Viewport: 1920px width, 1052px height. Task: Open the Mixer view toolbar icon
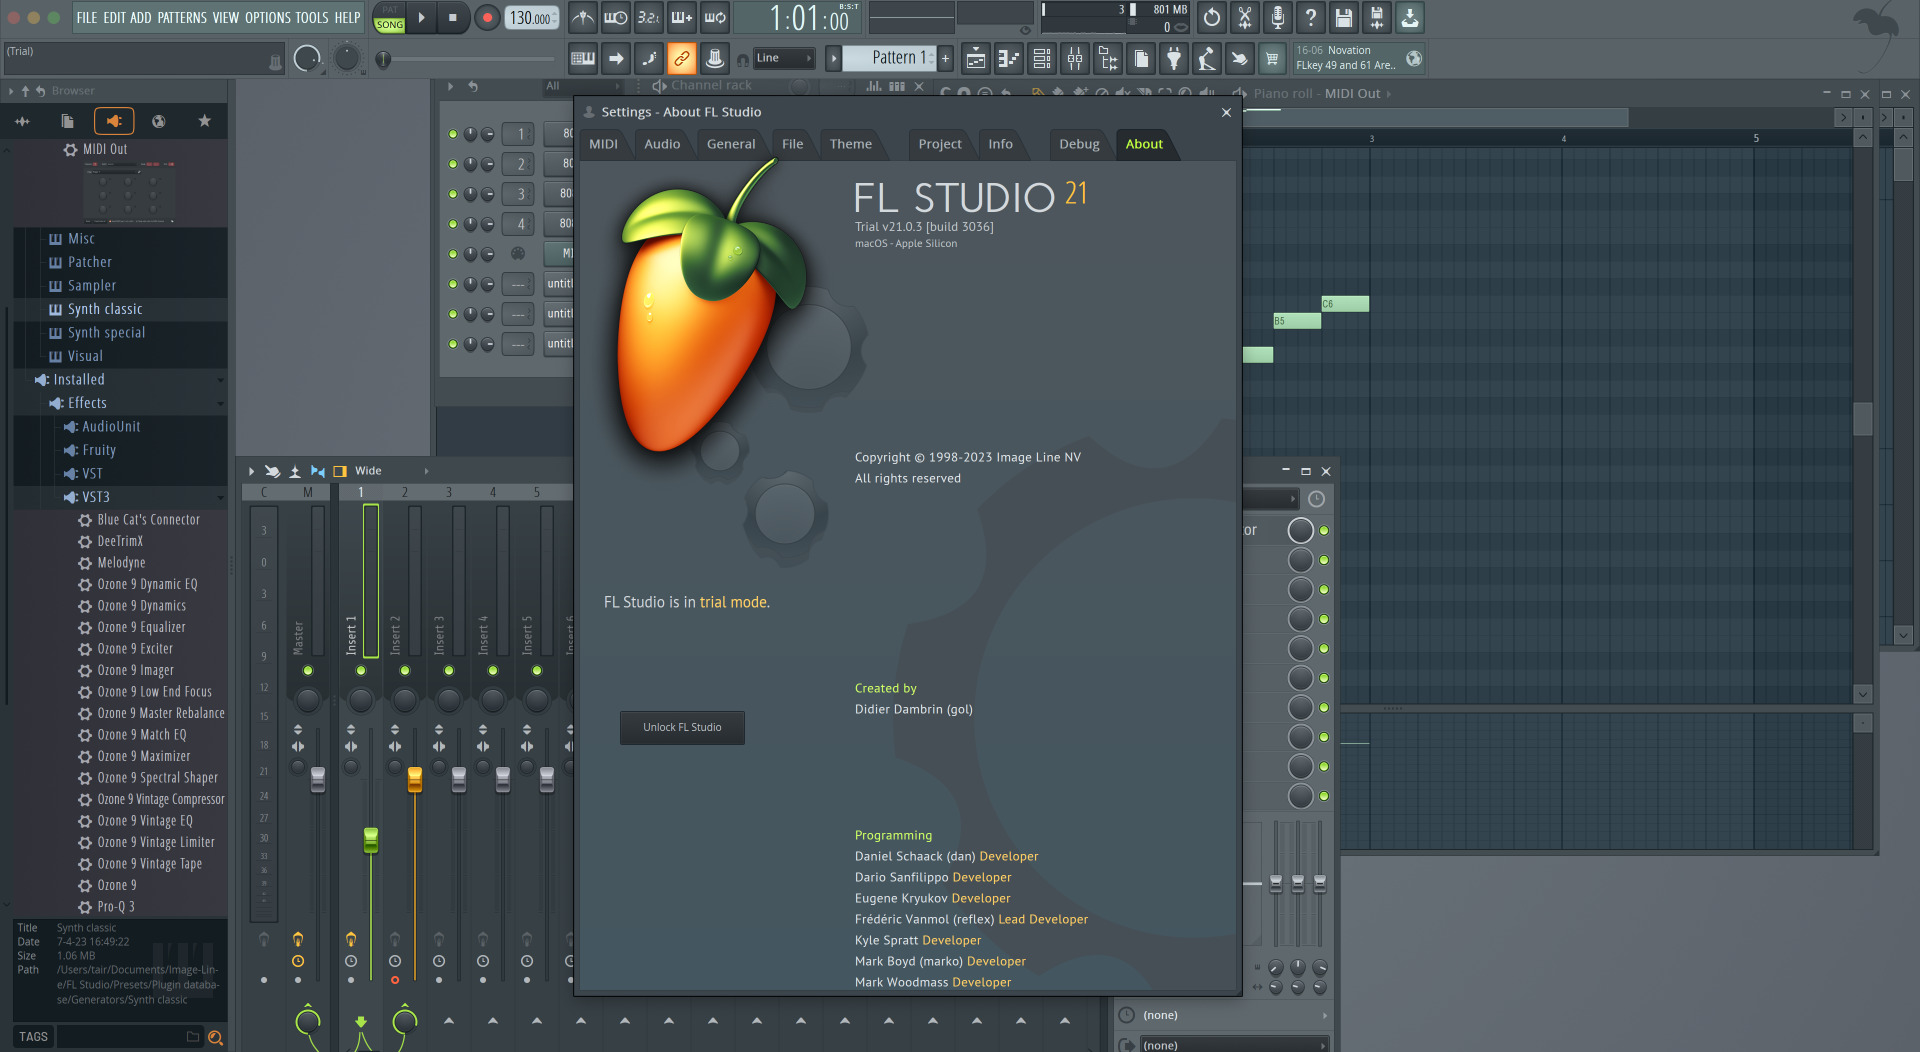coord(1074,59)
